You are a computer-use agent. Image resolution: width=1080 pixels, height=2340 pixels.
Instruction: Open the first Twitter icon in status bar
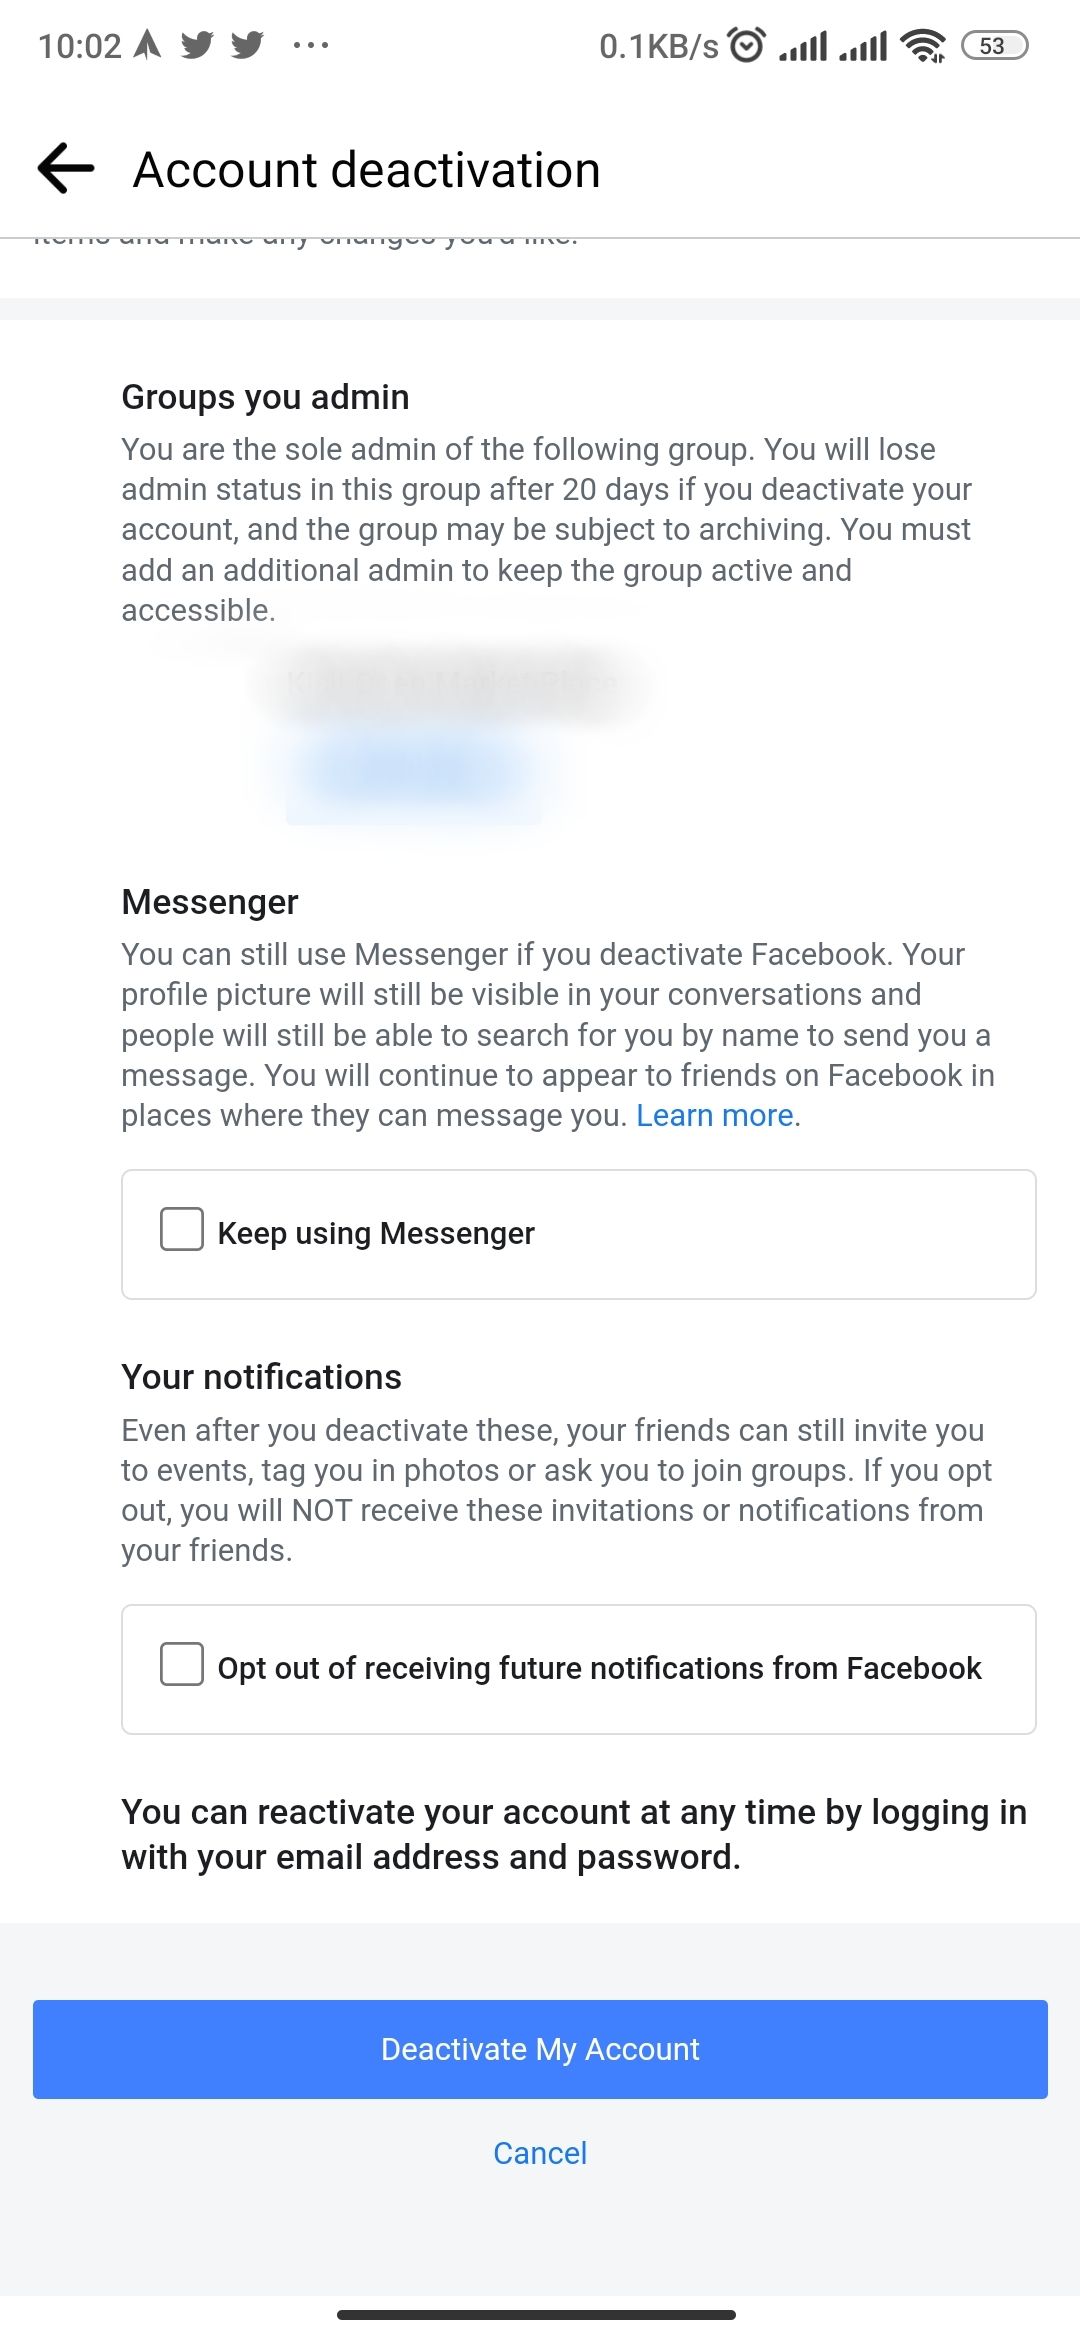click(199, 44)
